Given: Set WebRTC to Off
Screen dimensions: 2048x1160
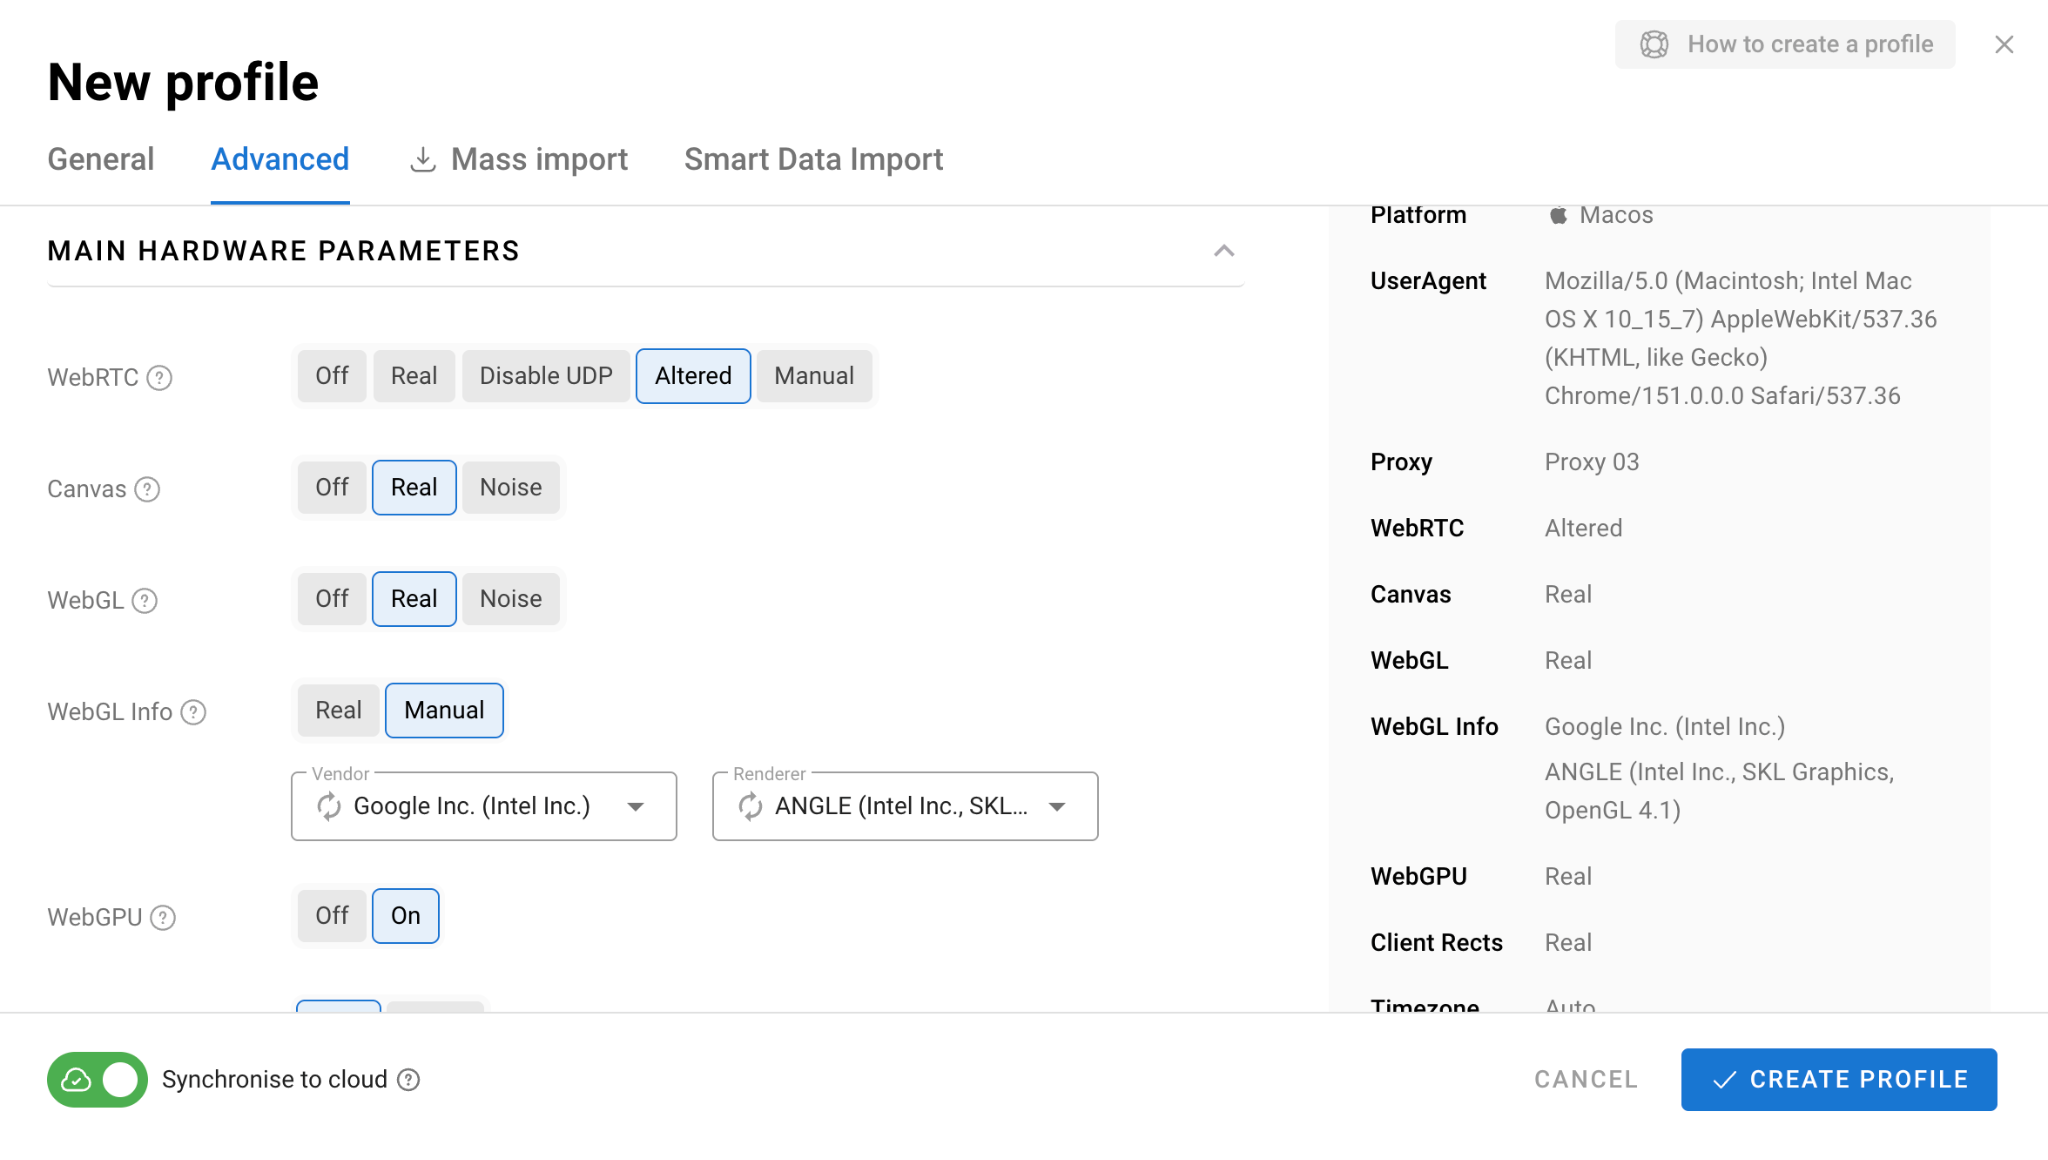Looking at the screenshot, I should pyautogui.click(x=332, y=376).
